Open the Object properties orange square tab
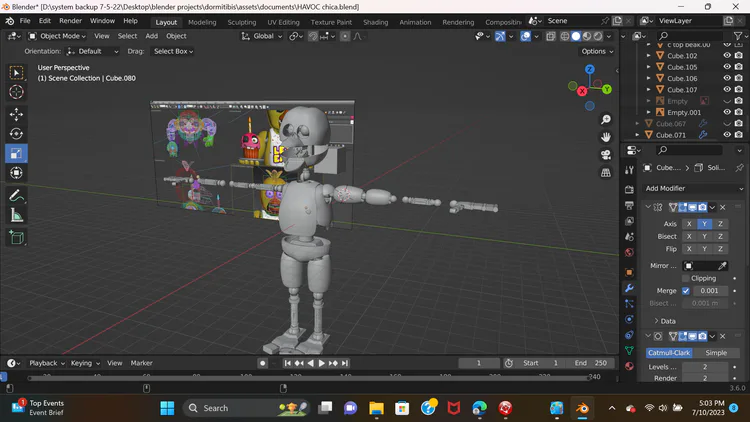 (x=629, y=272)
